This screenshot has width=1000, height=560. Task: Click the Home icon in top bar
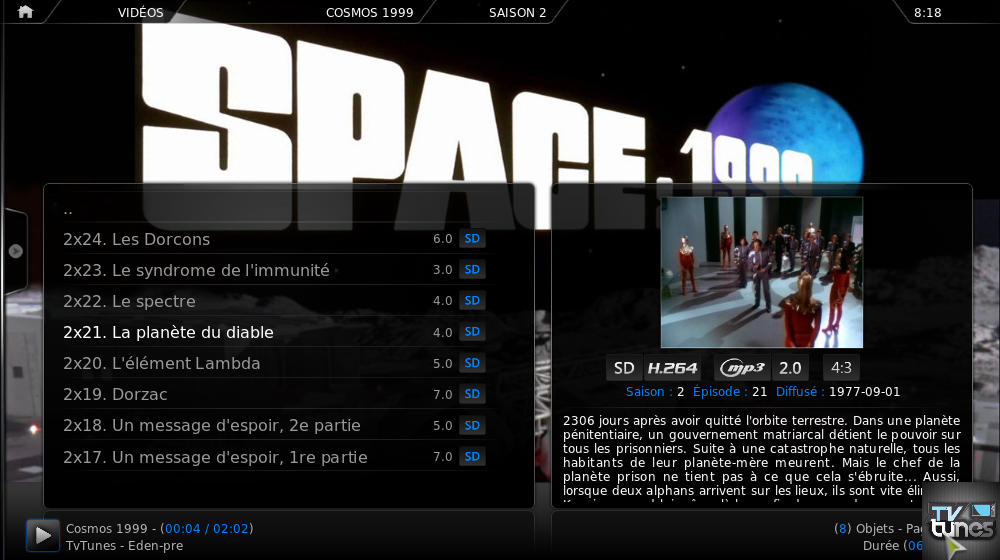(x=25, y=12)
